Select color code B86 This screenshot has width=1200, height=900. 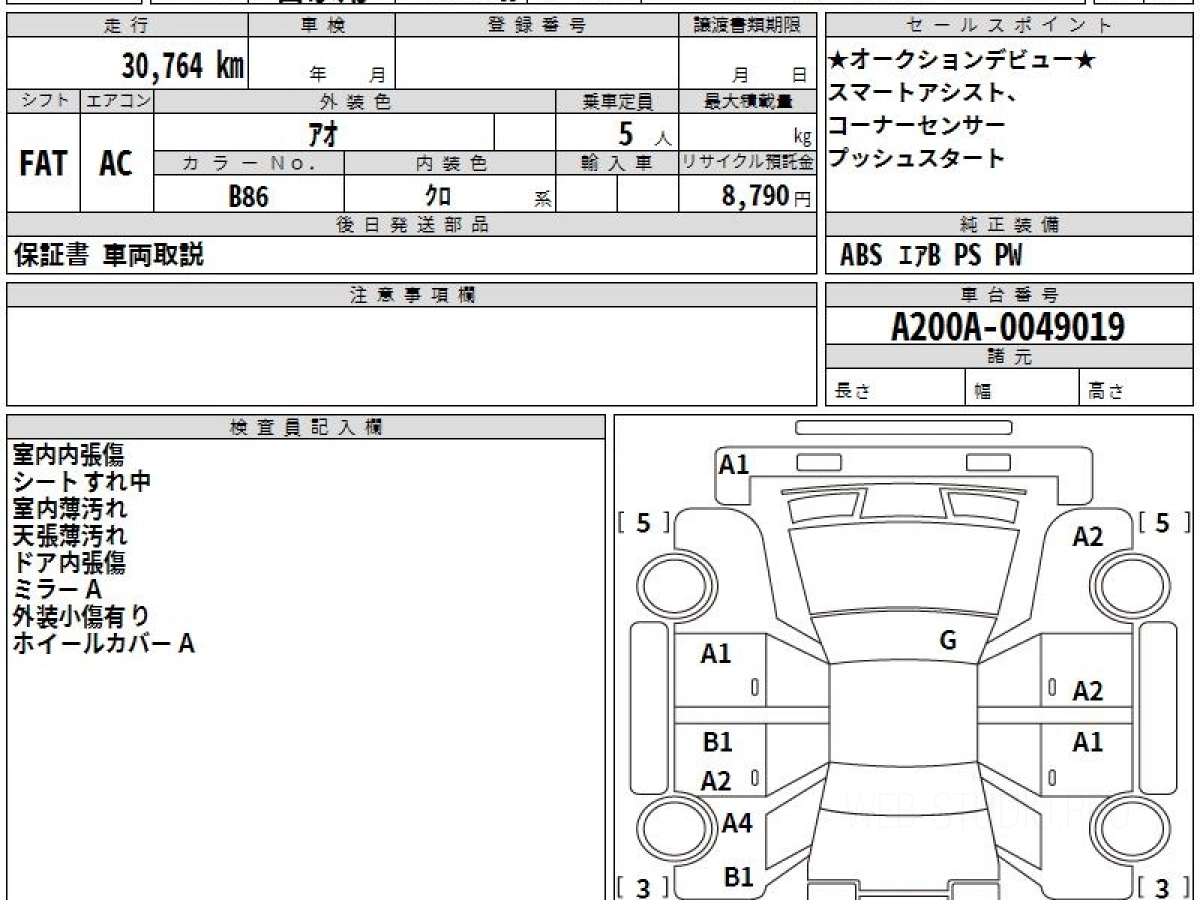click(x=249, y=196)
